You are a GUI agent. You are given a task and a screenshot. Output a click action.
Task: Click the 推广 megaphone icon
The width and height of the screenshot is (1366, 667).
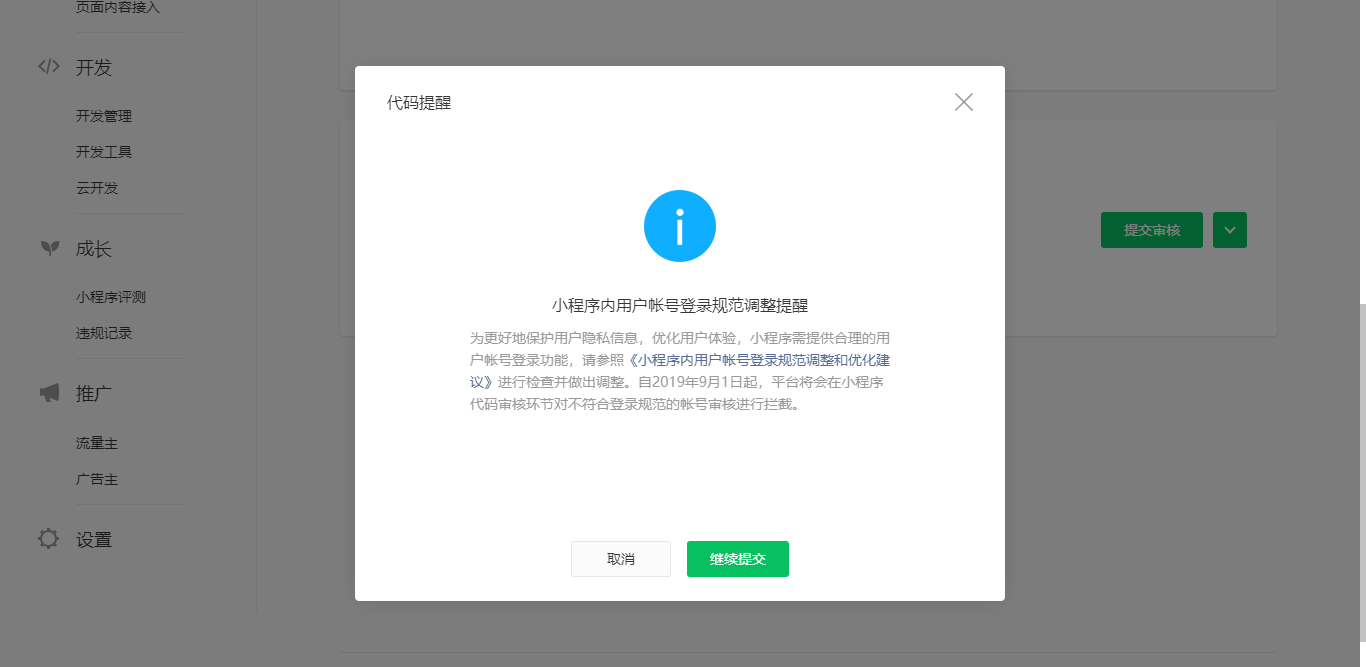(49, 393)
